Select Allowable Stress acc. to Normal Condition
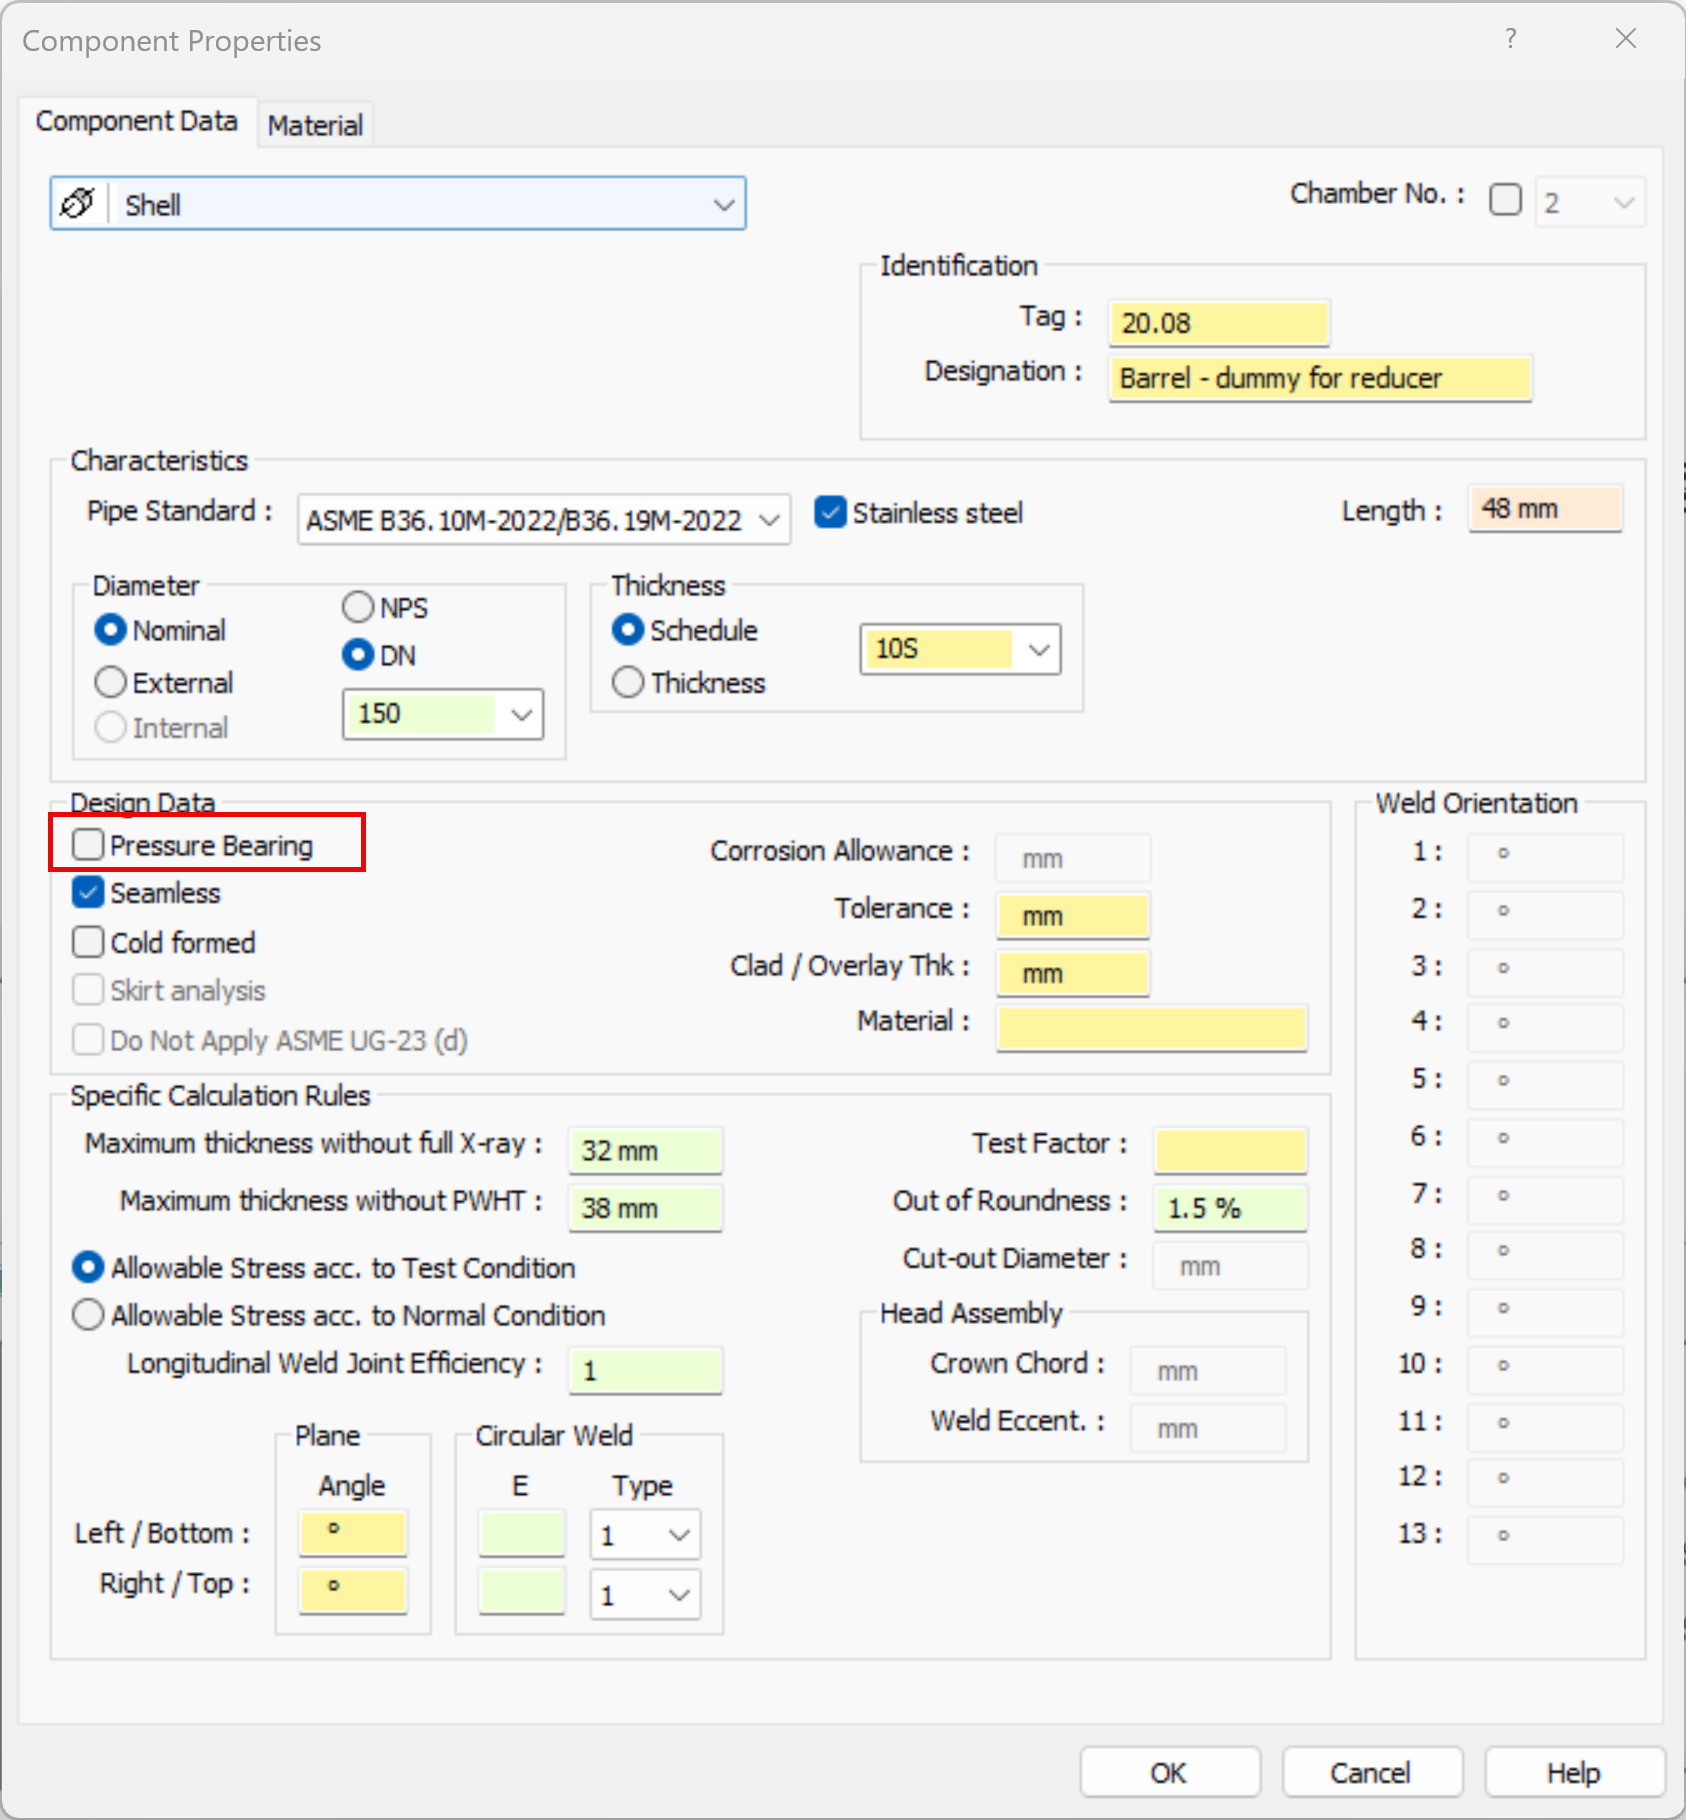 pyautogui.click(x=88, y=1314)
